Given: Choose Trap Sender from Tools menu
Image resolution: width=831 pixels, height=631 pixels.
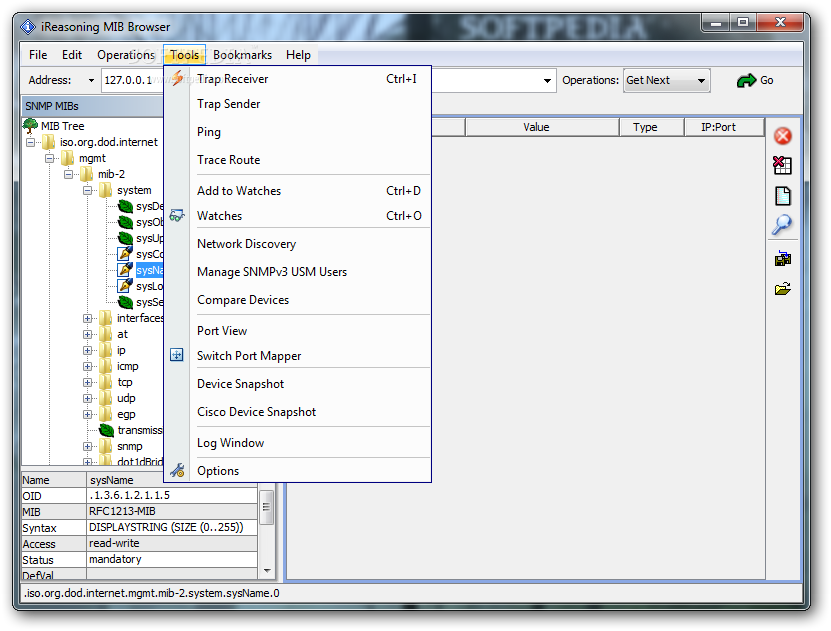Looking at the screenshot, I should pos(228,104).
